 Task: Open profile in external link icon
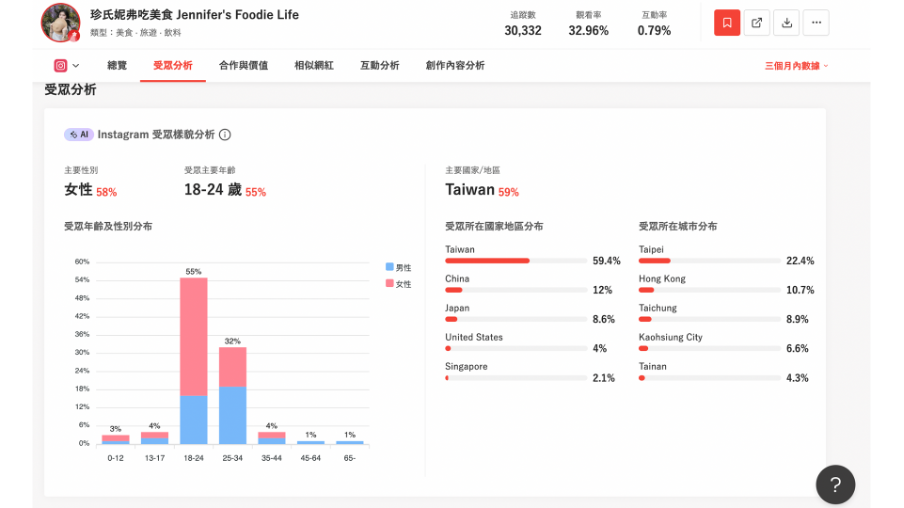click(757, 23)
